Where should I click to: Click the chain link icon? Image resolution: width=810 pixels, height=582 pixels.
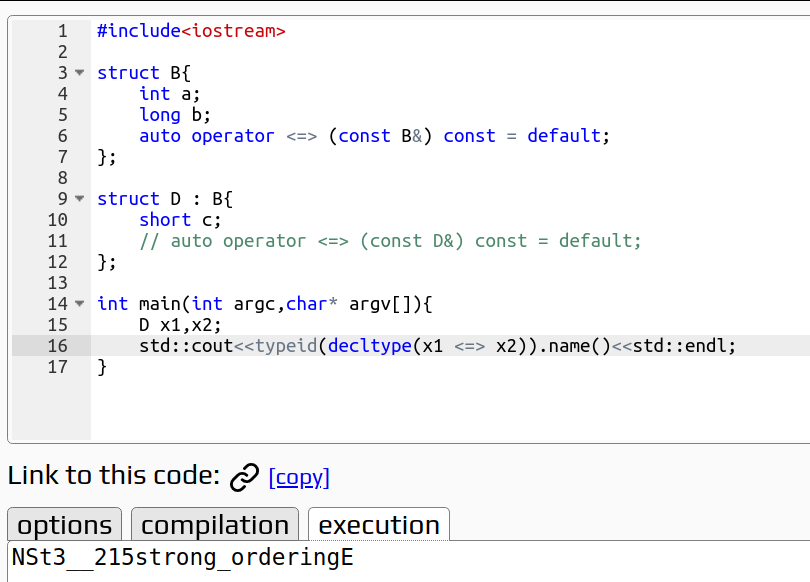(244, 477)
